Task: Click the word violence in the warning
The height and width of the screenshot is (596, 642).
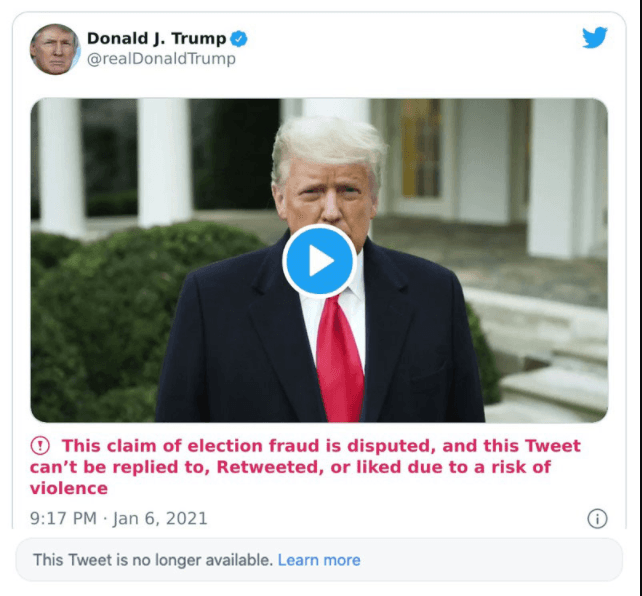Action: [x=69, y=488]
